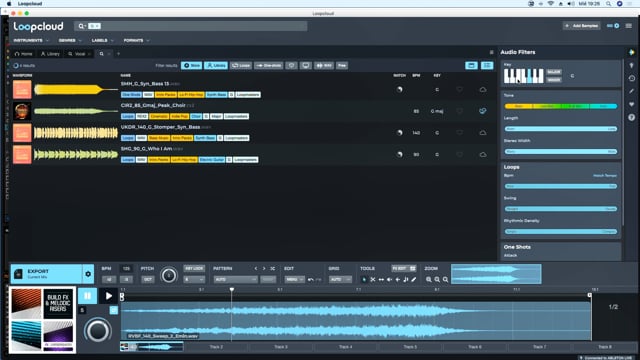Expand the Genres dropdown
This screenshot has height=360, width=640.
pyautogui.click(x=70, y=40)
